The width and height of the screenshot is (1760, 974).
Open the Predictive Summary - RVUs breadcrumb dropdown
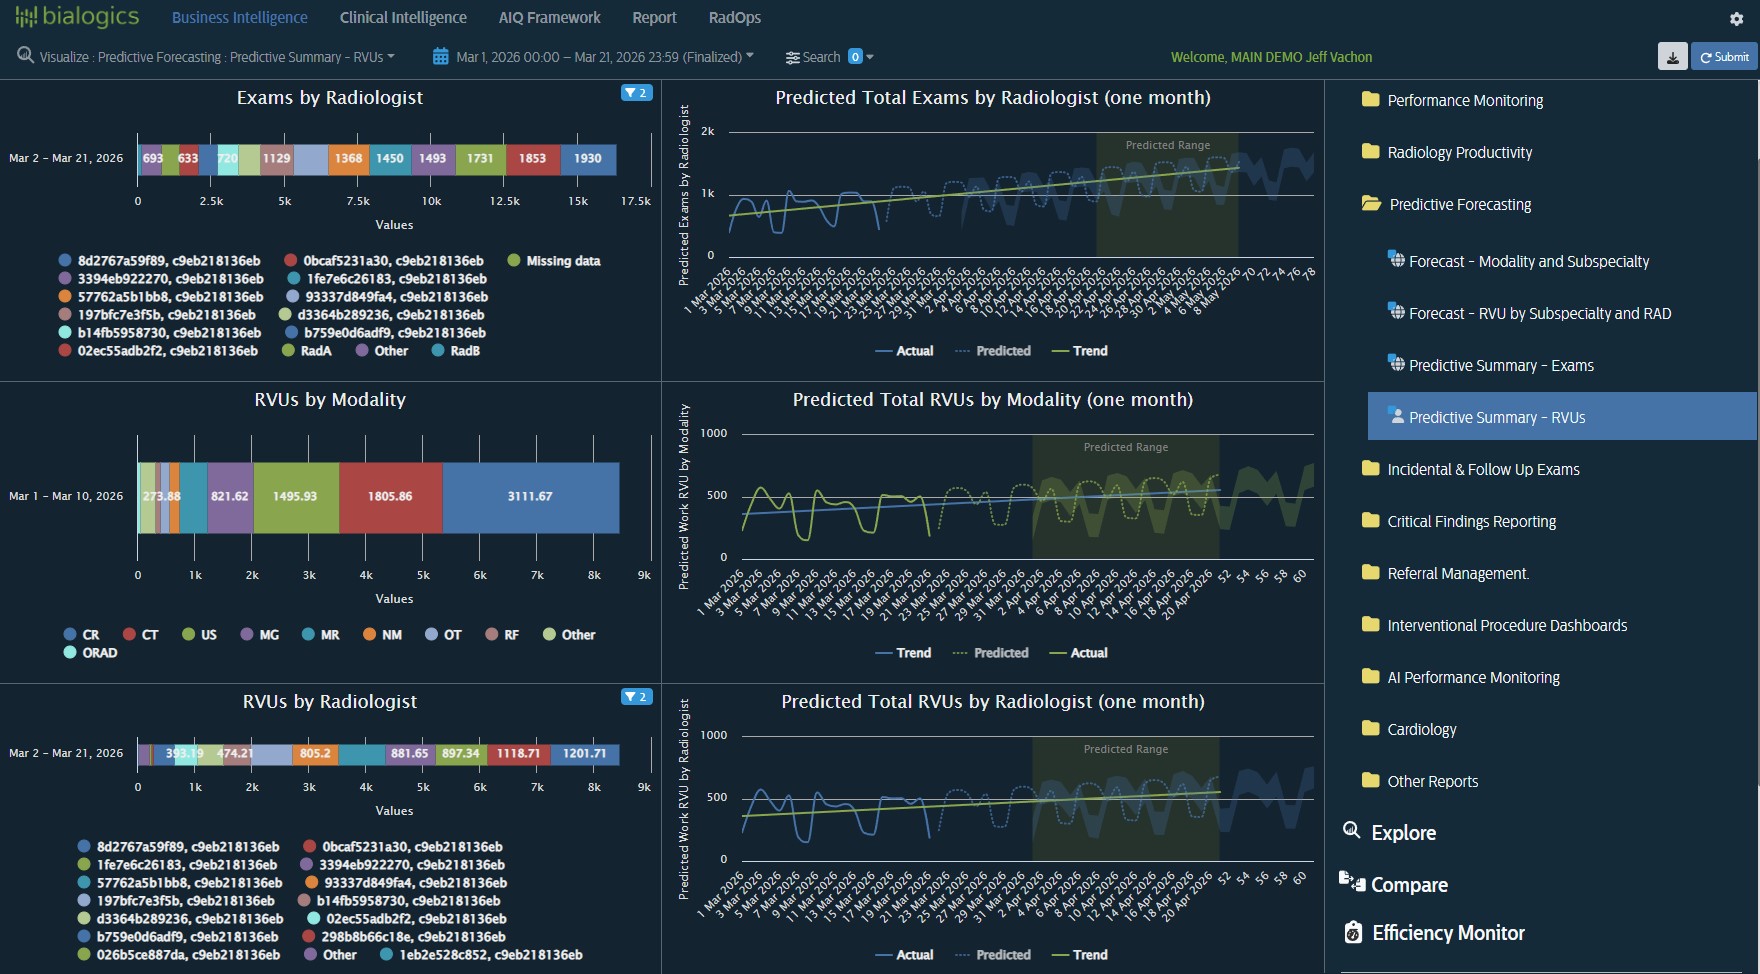point(390,56)
